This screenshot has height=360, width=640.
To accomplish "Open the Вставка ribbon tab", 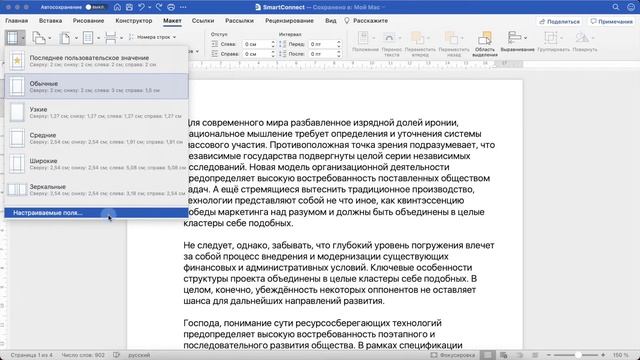I will point(51,20).
